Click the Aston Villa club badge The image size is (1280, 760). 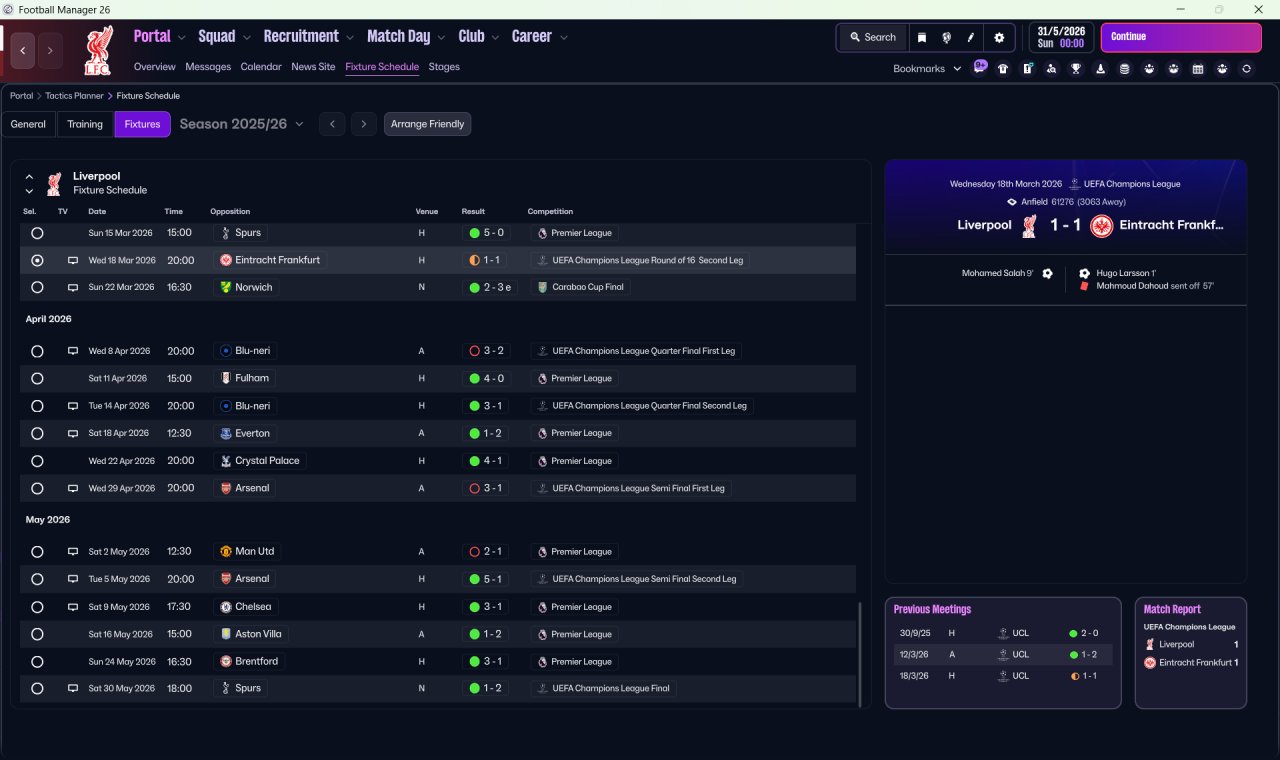226,634
